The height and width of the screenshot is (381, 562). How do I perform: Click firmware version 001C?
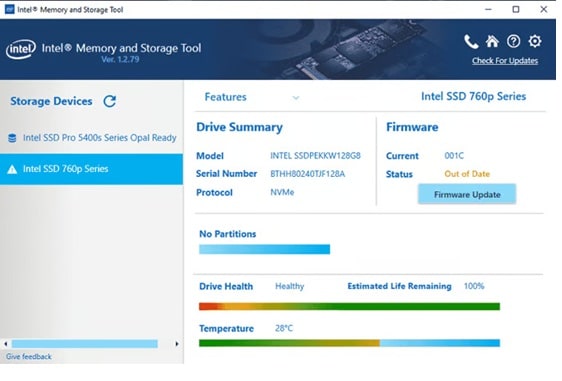coord(454,156)
